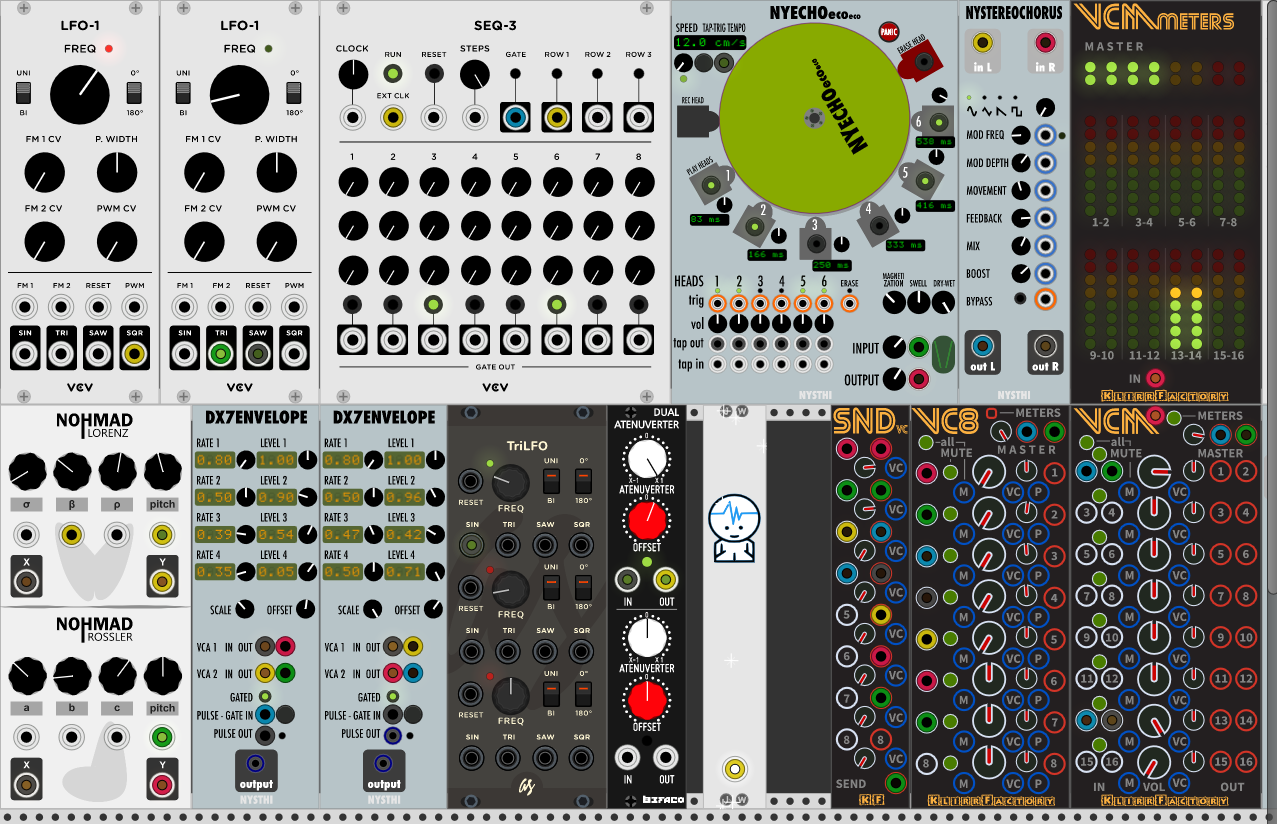This screenshot has width=1277, height=824.
Task: Click the 0.05 LEVEL 4 value on DX7ENVELOPE
Action: coord(275,572)
